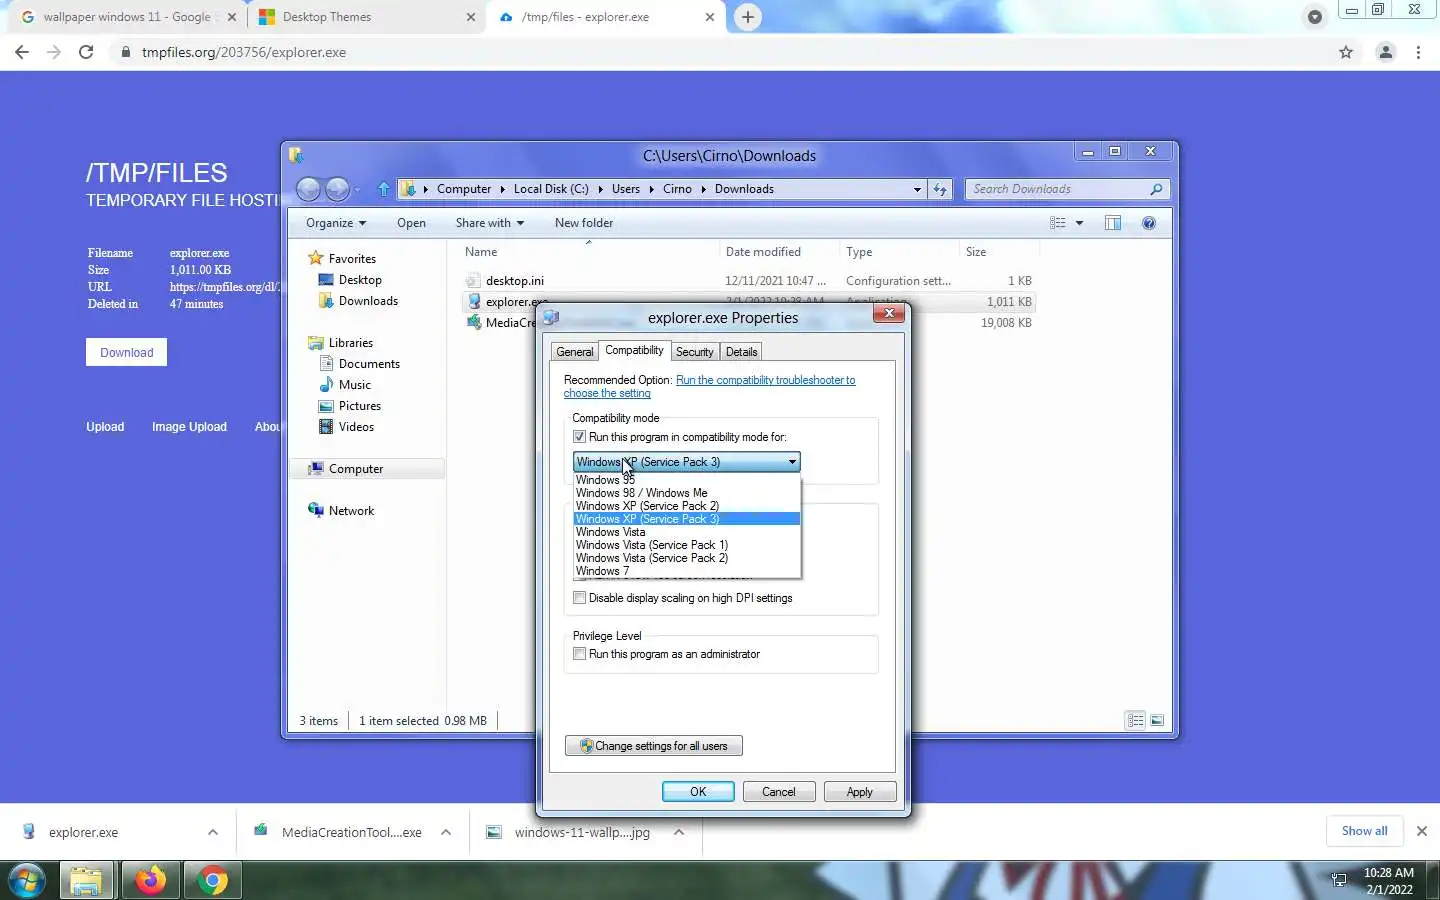The image size is (1440, 900).
Task: Click the Download button on tmpfiles page
Action: pos(126,352)
